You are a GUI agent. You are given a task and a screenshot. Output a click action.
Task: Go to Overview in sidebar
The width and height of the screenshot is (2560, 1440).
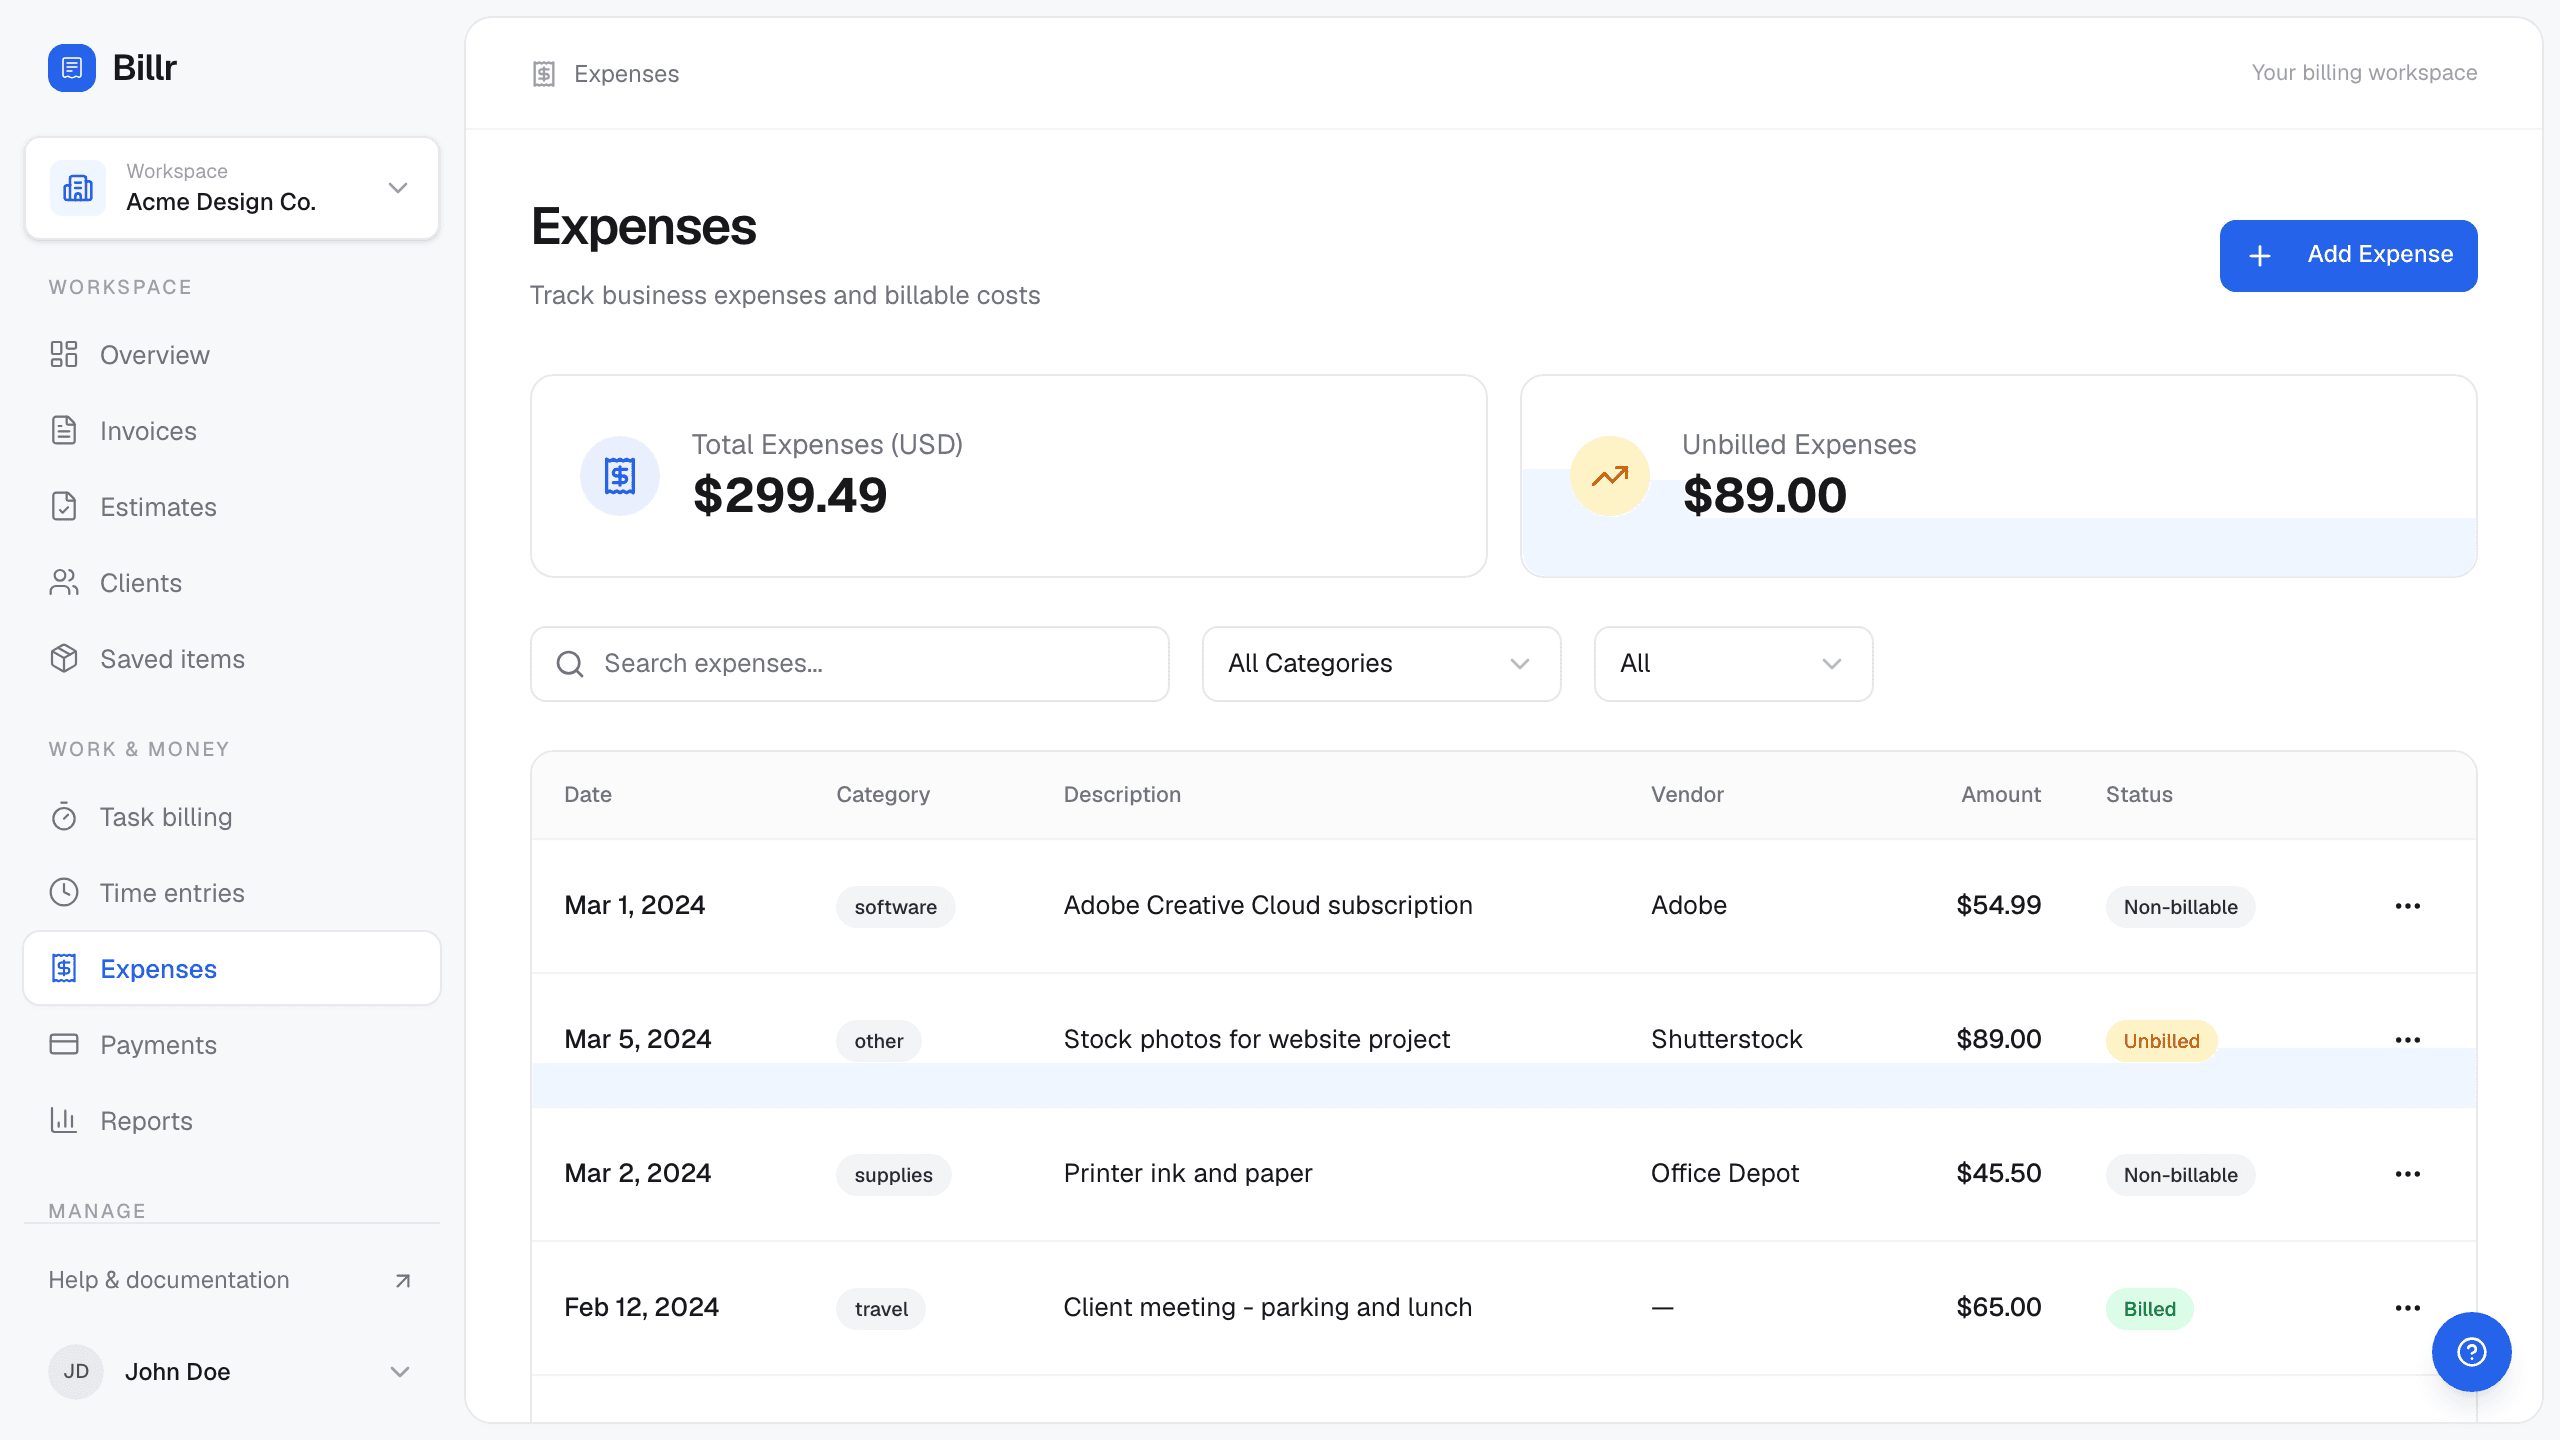(232, 354)
